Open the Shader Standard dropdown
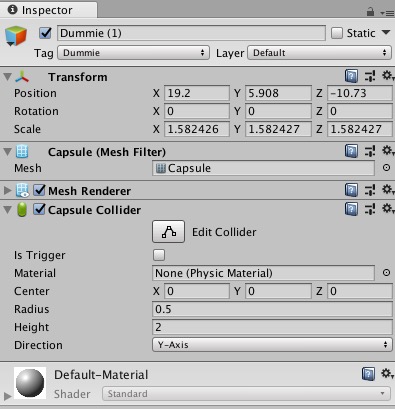This screenshot has height=409, width=395. click(246, 394)
